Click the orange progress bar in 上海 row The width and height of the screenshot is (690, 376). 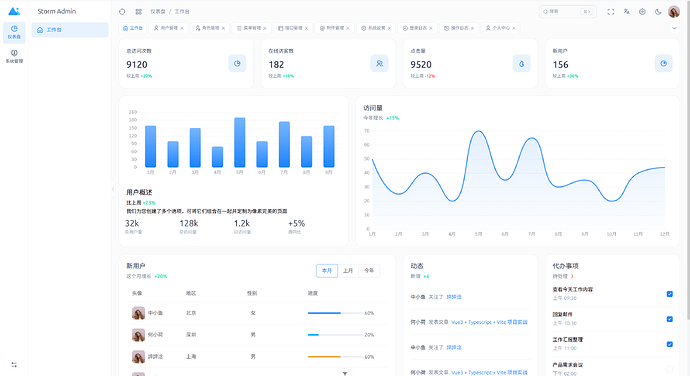[x=335, y=357]
